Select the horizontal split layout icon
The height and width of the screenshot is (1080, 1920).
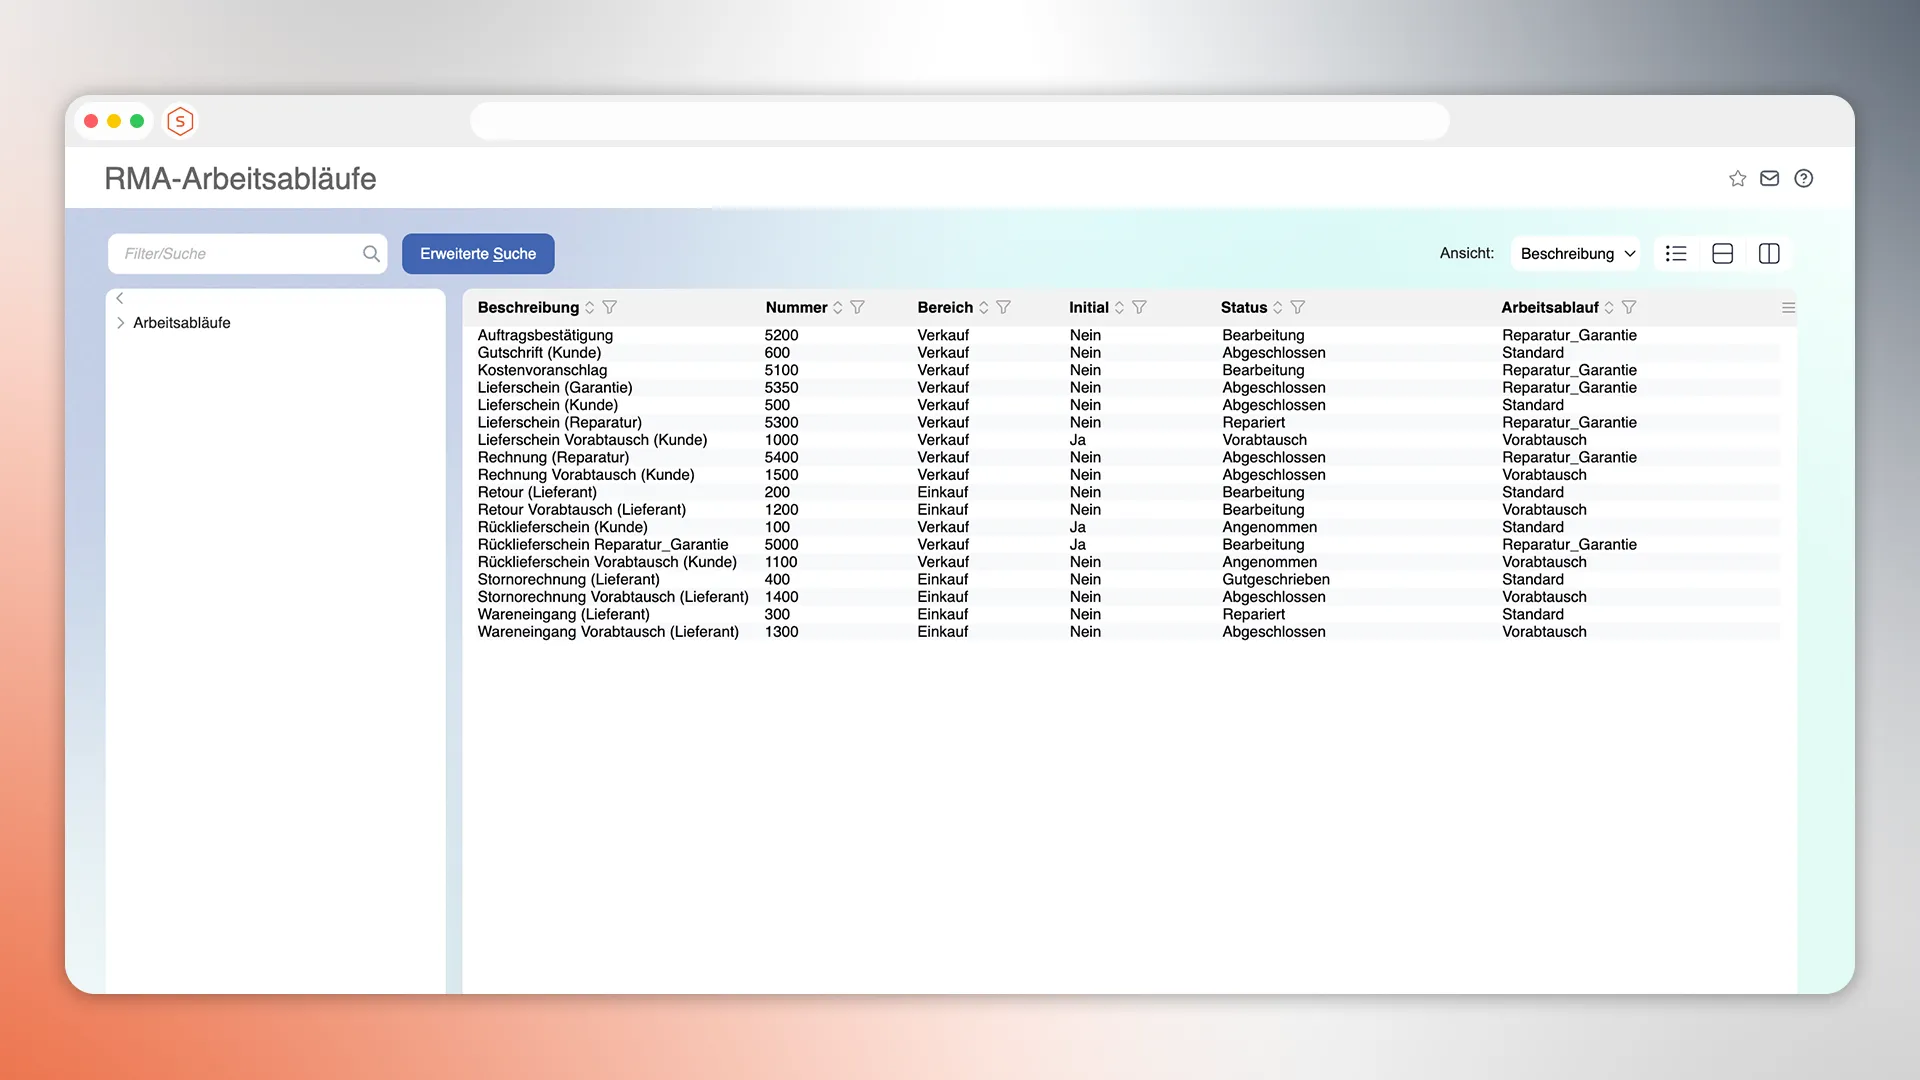[1722, 254]
